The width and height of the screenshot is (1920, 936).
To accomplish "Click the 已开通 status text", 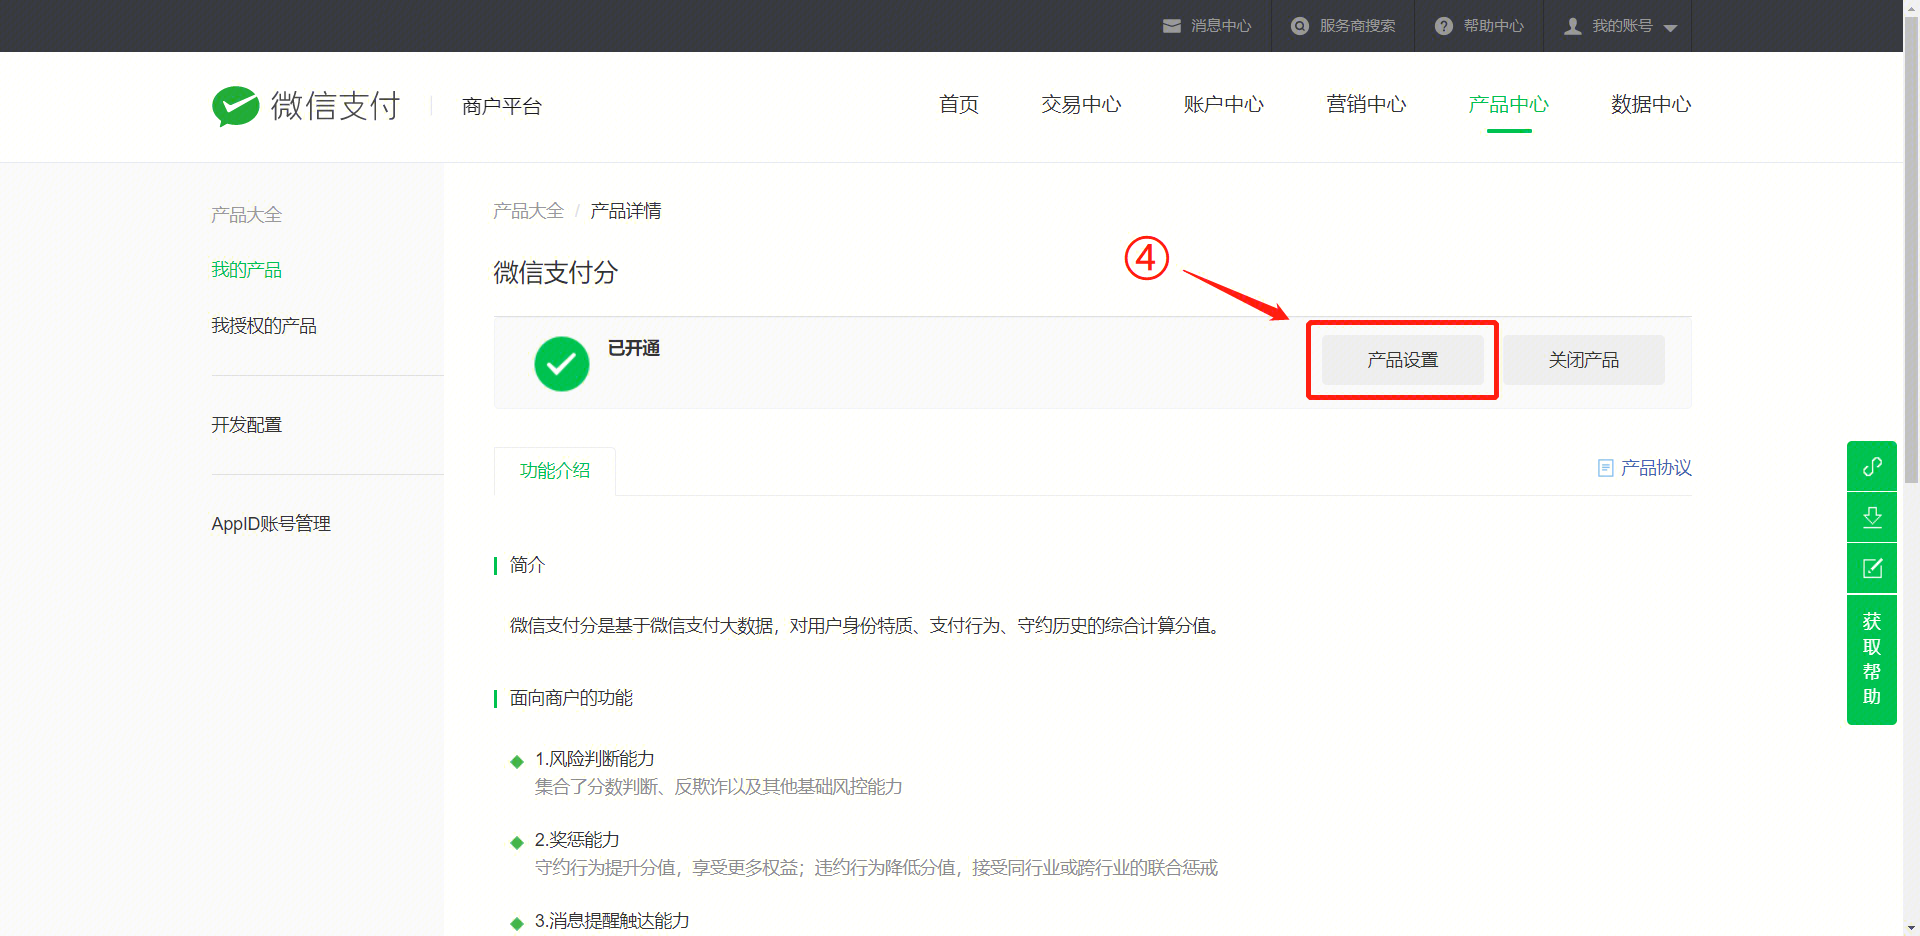I will click(634, 348).
